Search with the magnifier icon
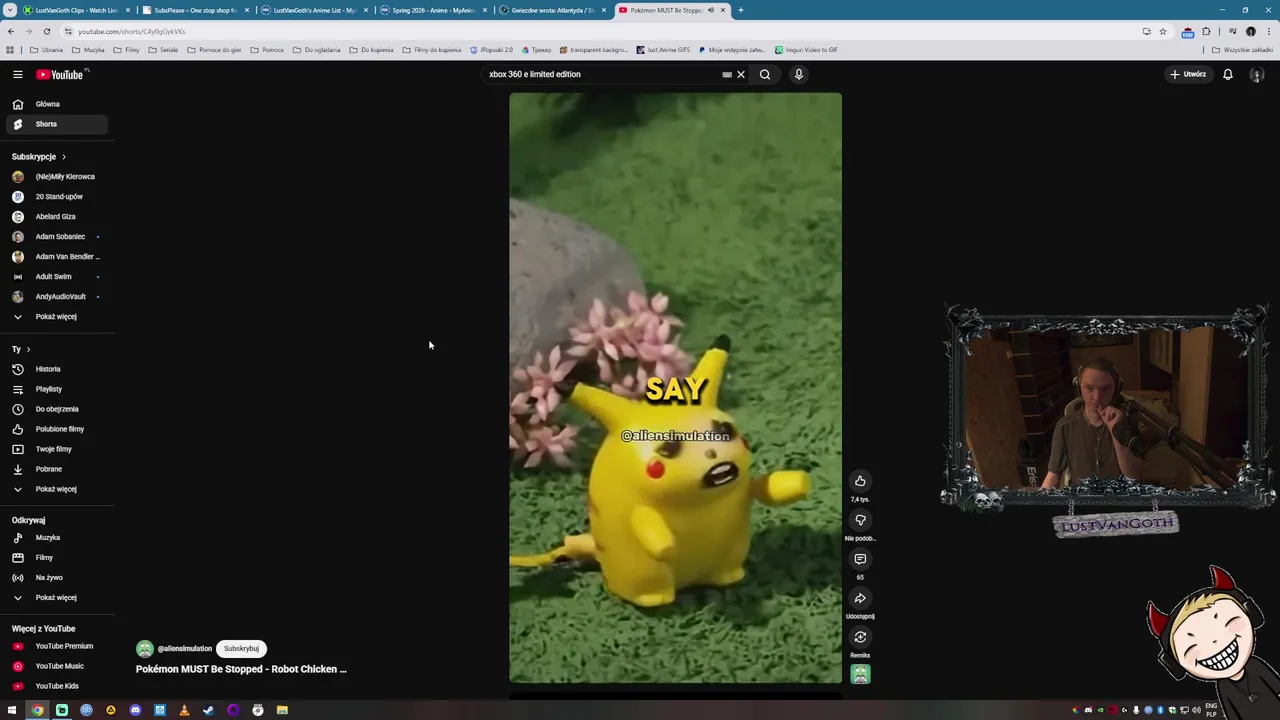This screenshot has width=1280, height=720. coord(765,74)
